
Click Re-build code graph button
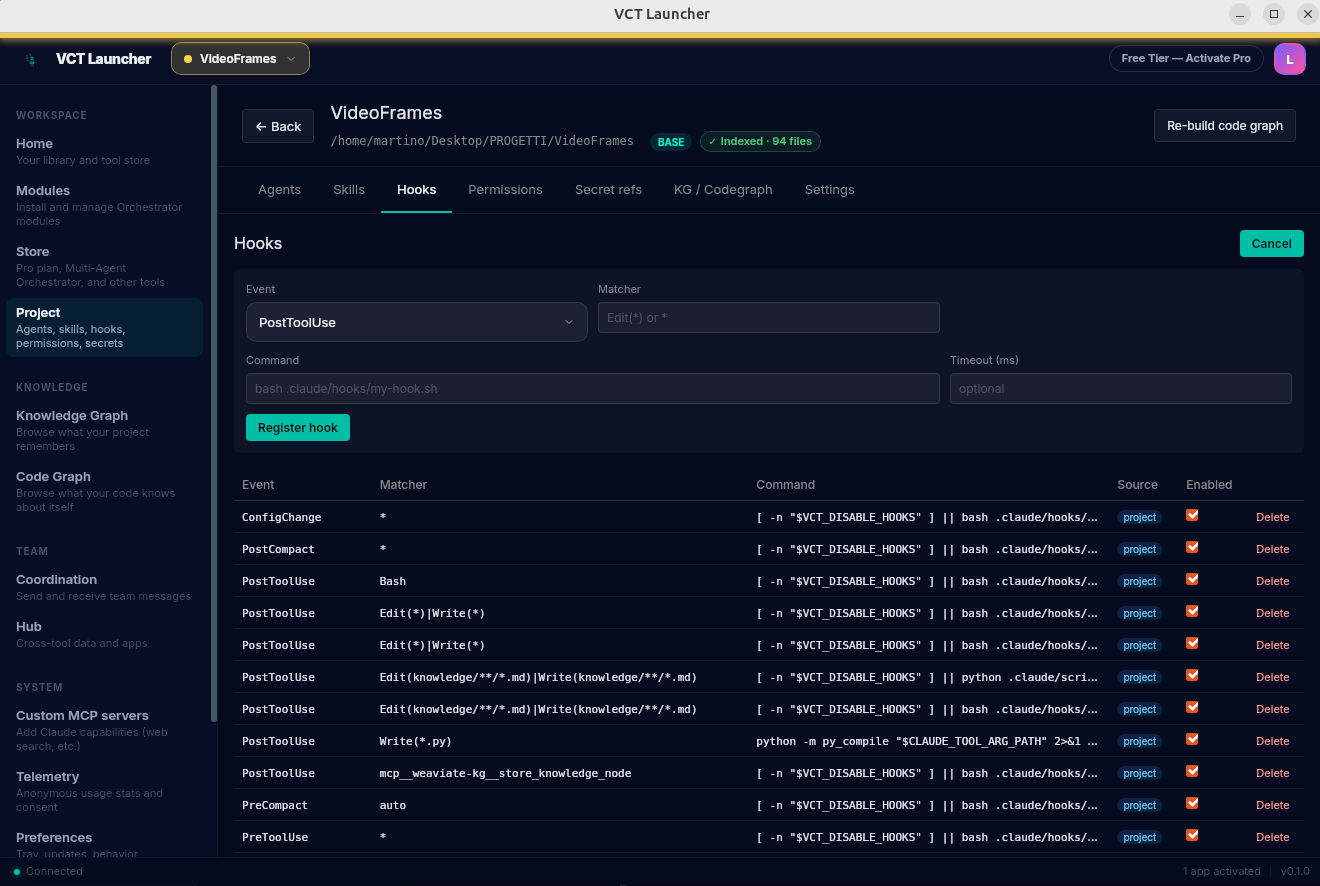(x=1224, y=126)
